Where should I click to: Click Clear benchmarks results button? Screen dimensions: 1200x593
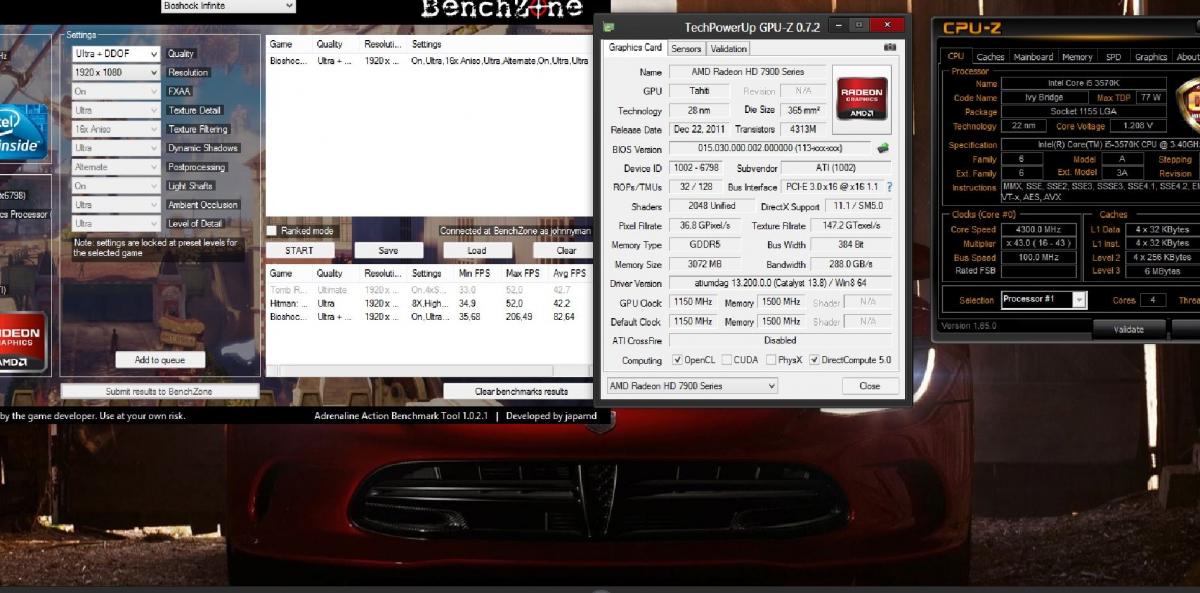[x=518, y=391]
